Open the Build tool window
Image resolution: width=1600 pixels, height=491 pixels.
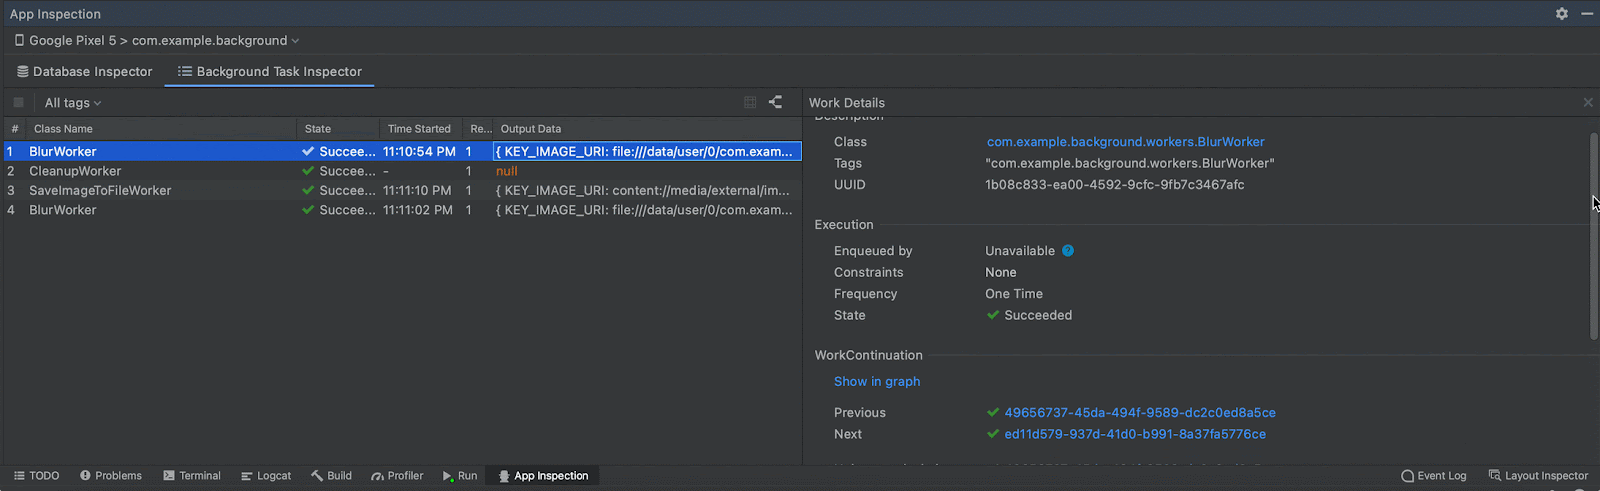(x=331, y=476)
